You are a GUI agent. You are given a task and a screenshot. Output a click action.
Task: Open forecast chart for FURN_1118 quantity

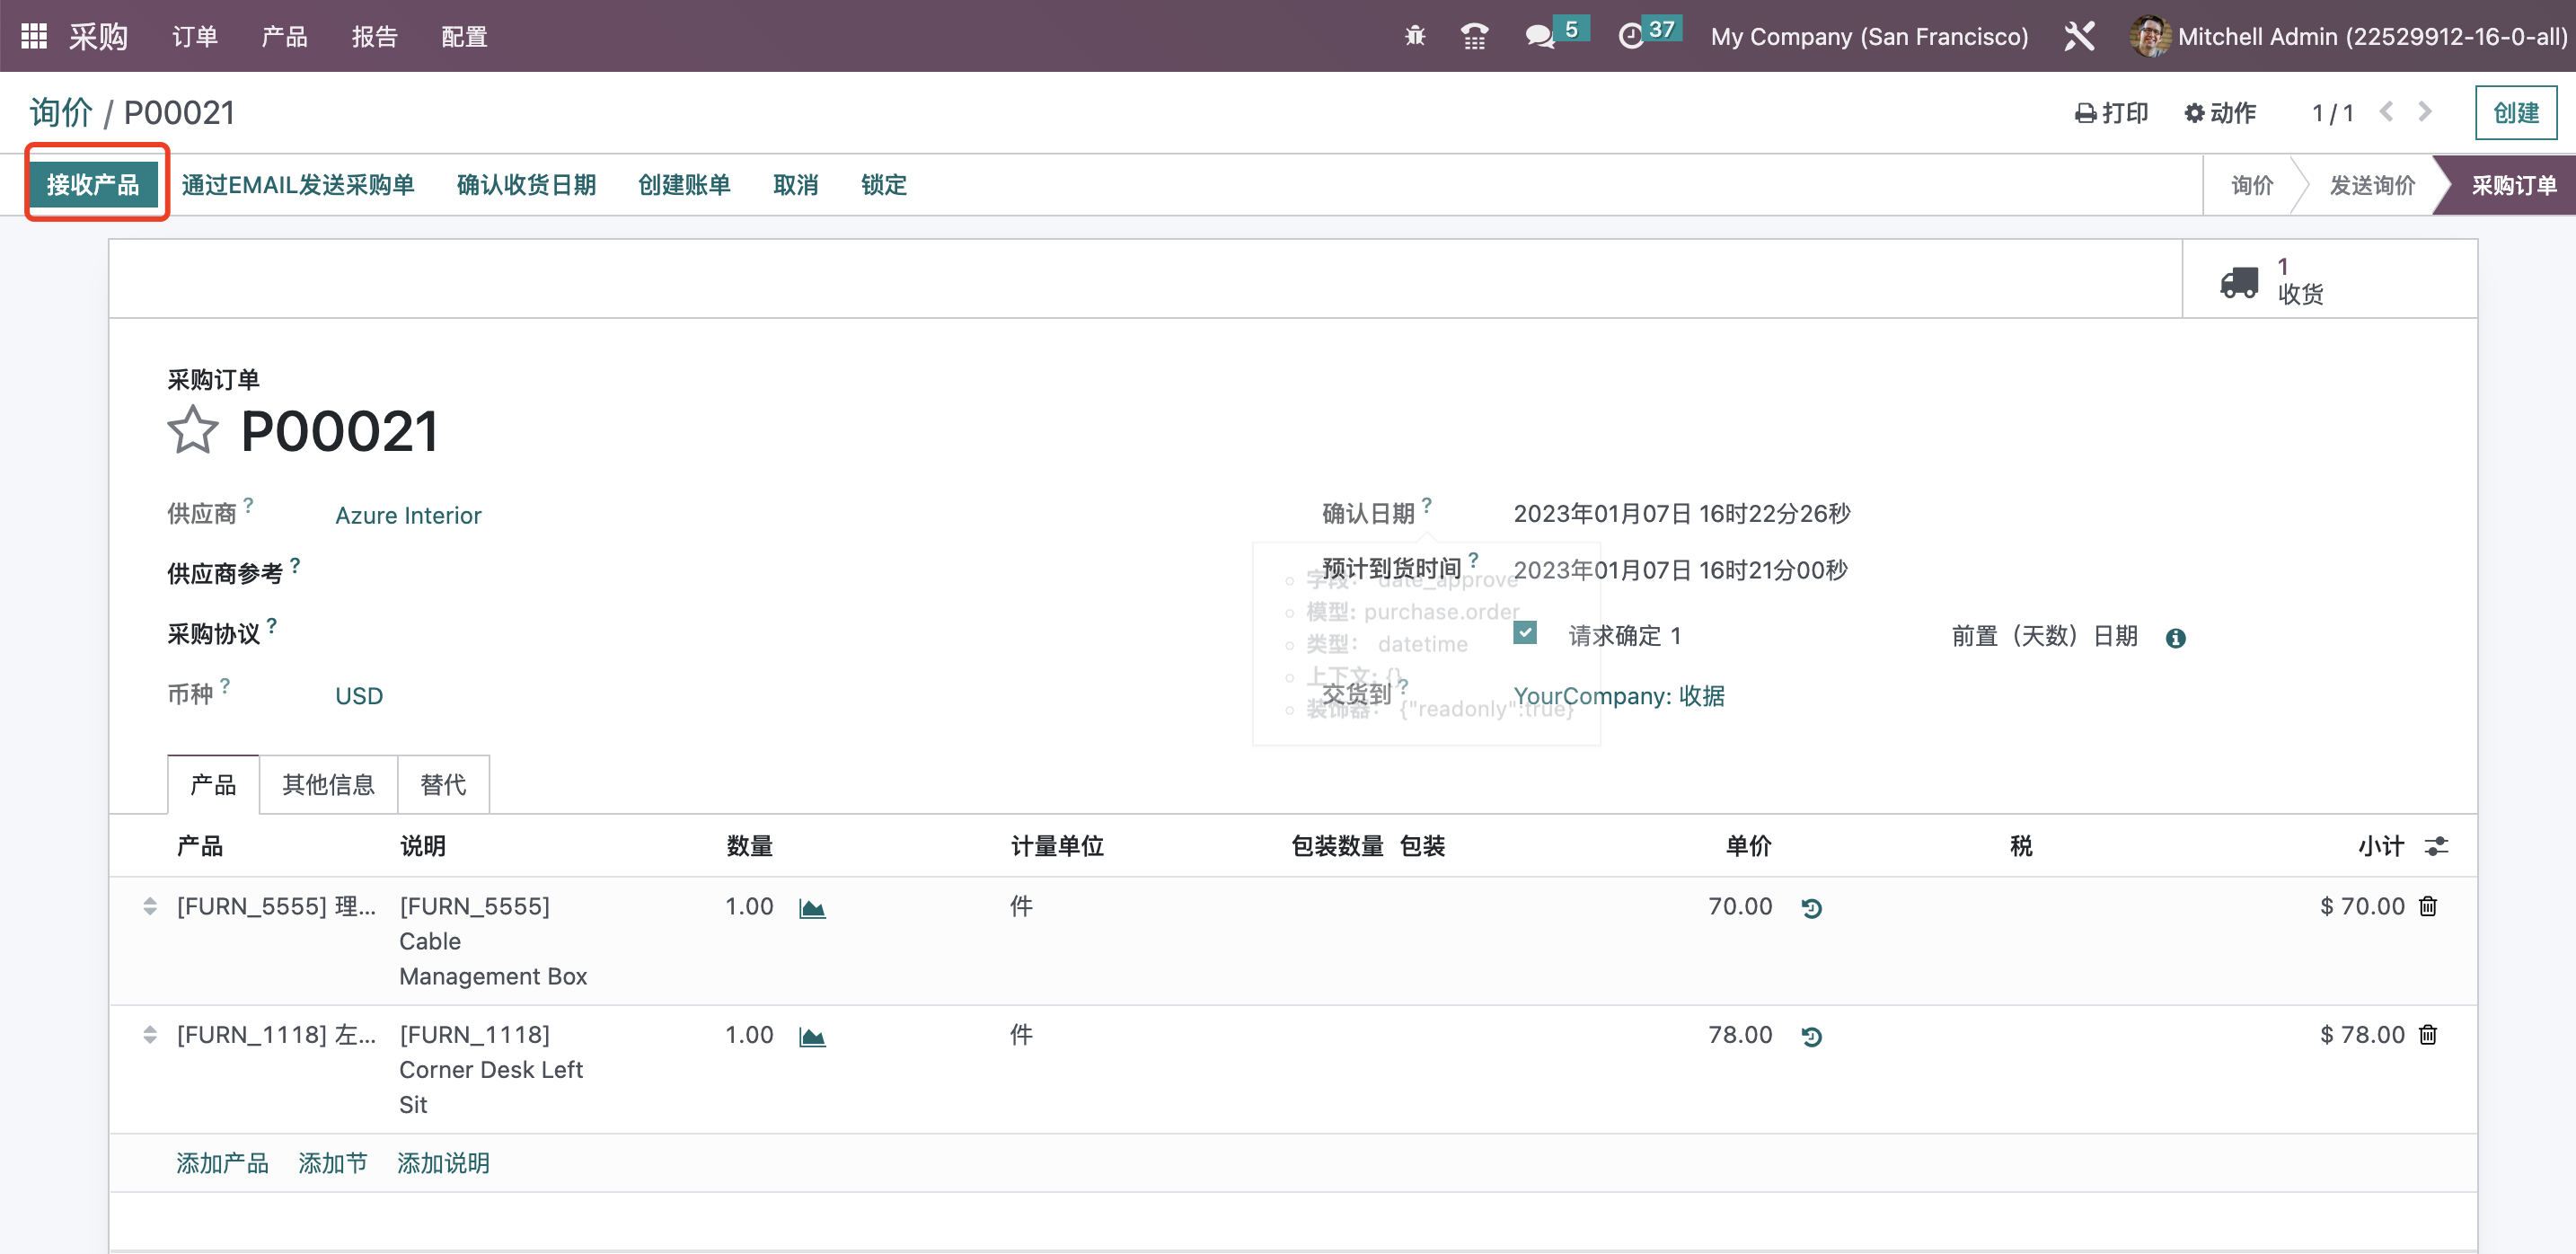(812, 1037)
